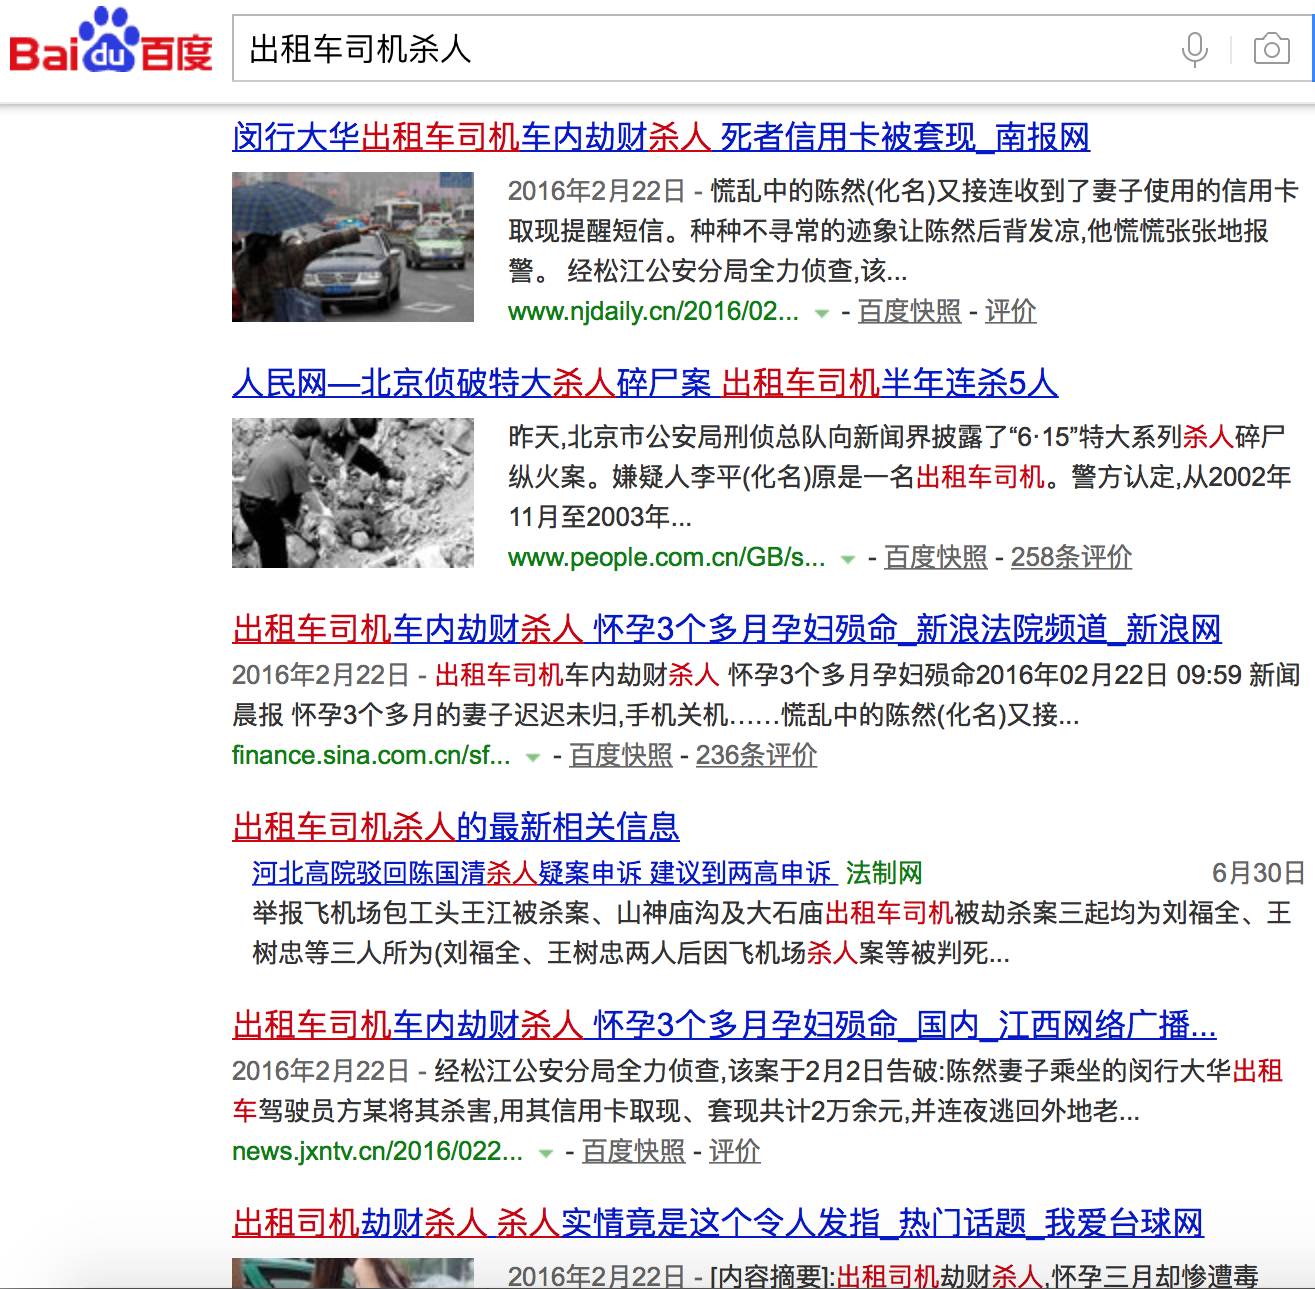
Task: Click the 法制网 source label
Action: (884, 873)
